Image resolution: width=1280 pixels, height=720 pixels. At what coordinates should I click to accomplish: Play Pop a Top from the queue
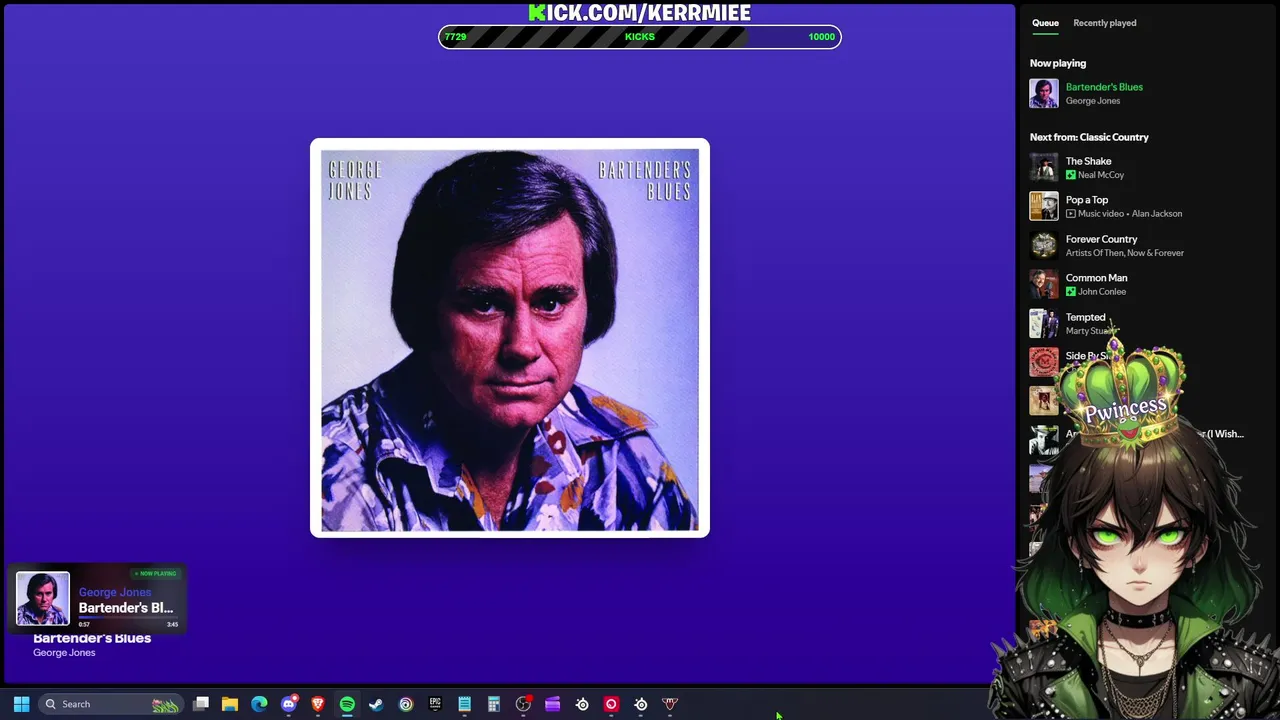pos(1087,200)
